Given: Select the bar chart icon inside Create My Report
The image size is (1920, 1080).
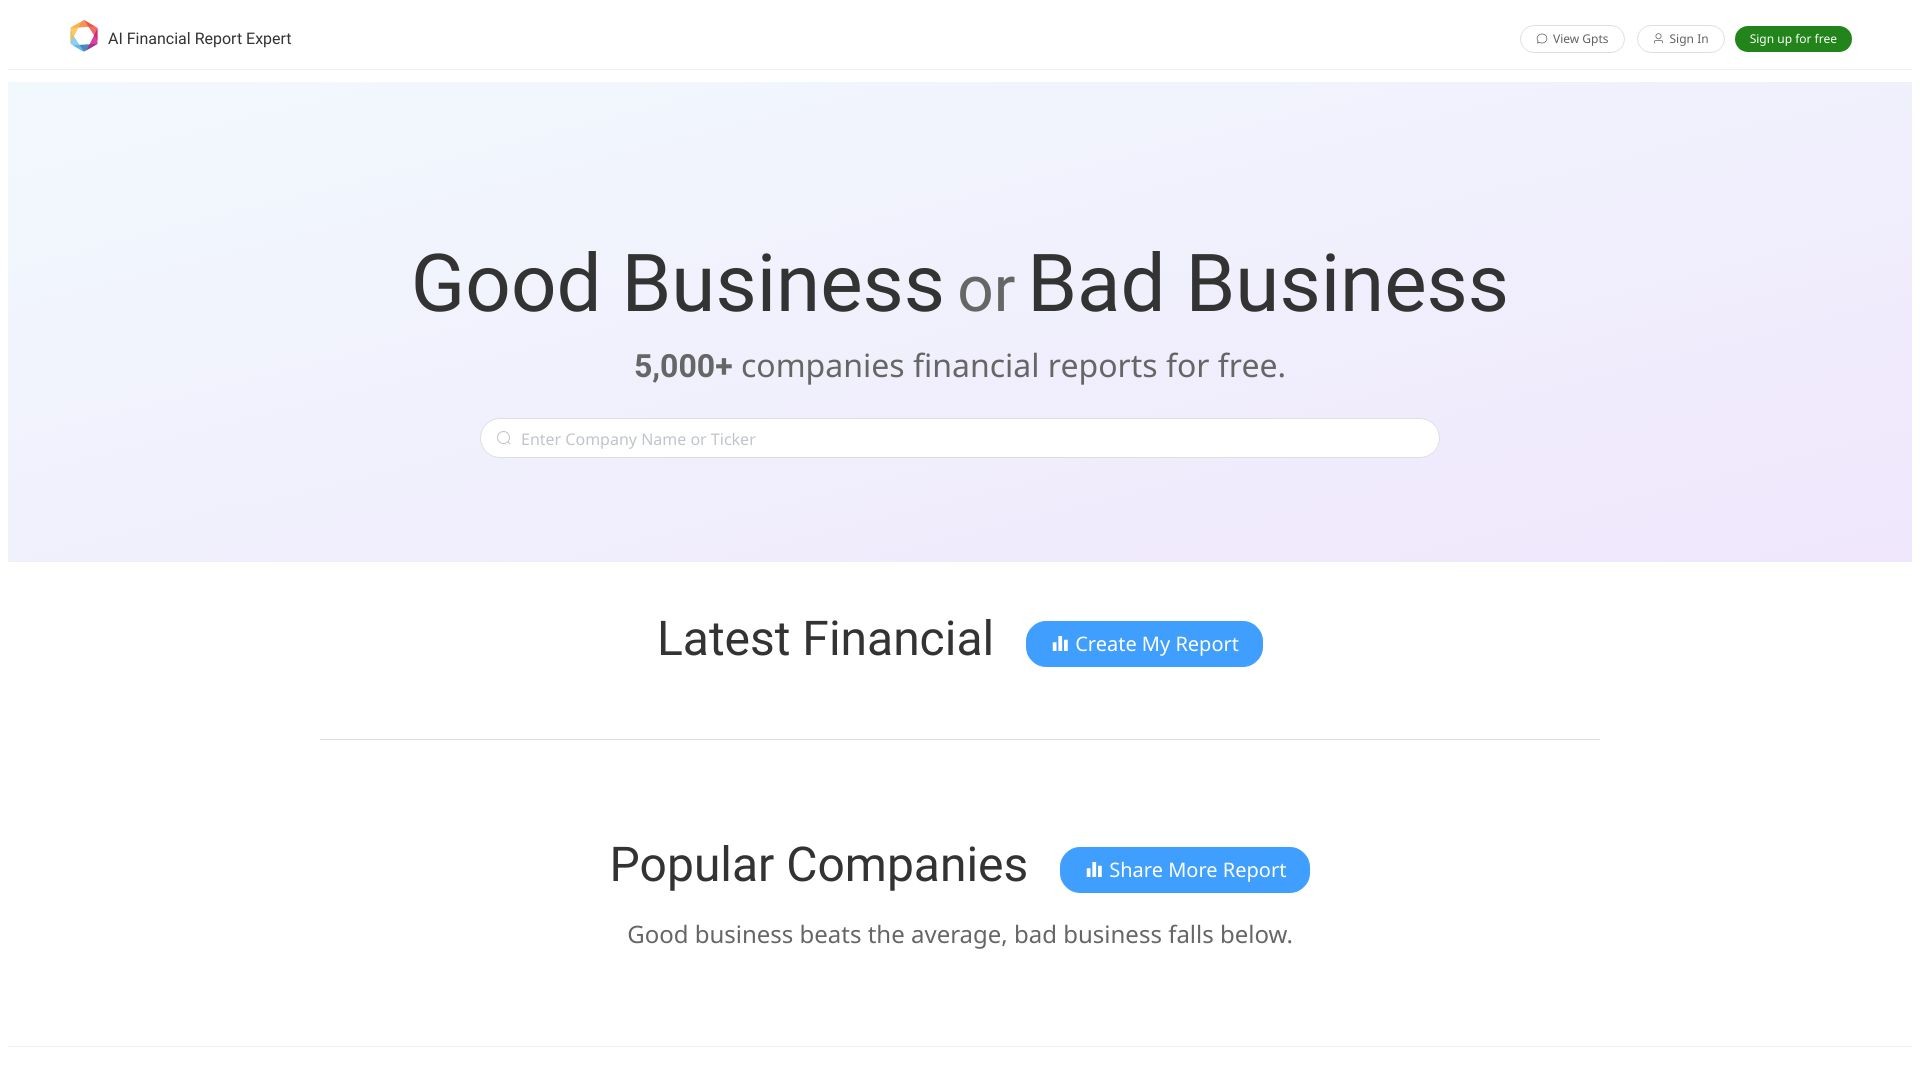Looking at the screenshot, I should pos(1059,644).
